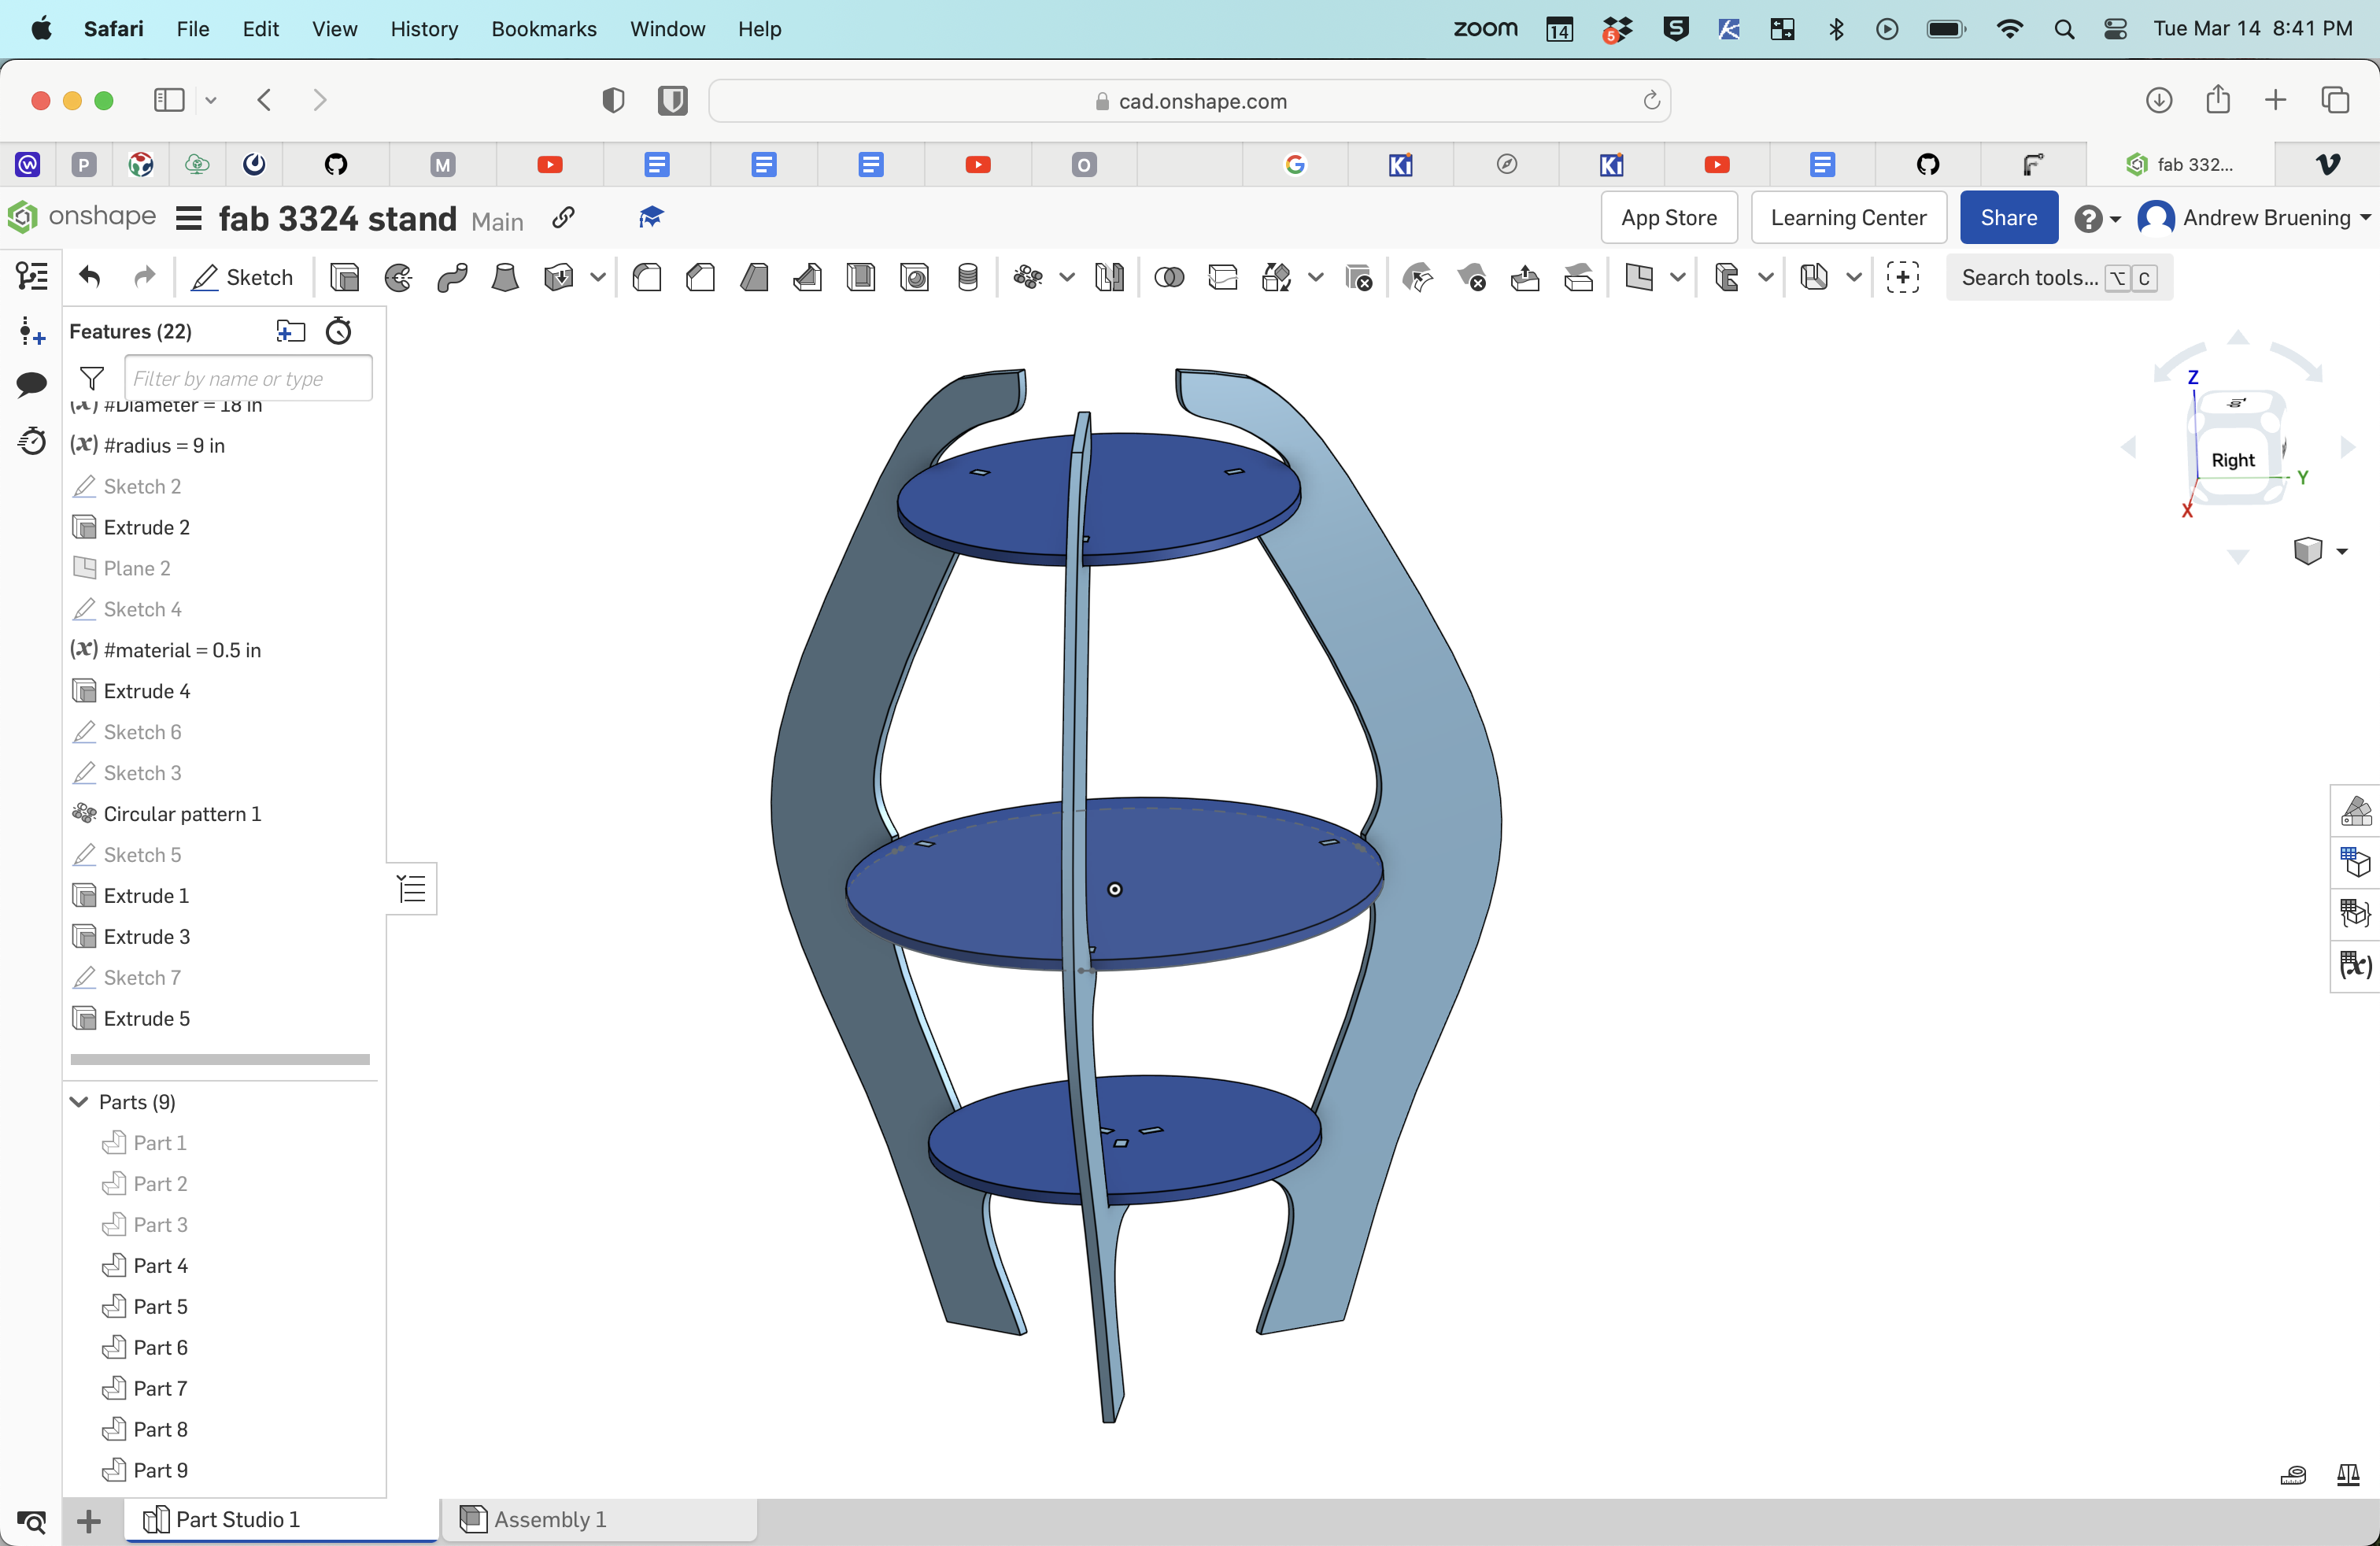The width and height of the screenshot is (2380, 1546).
Task: Toggle the collapsed feature list handle
Action: point(411,888)
